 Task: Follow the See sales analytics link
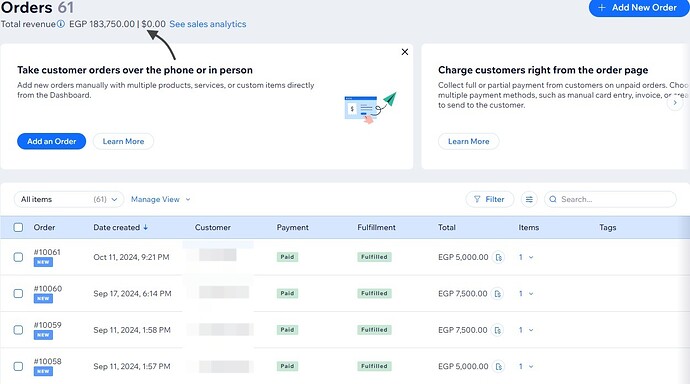point(208,24)
